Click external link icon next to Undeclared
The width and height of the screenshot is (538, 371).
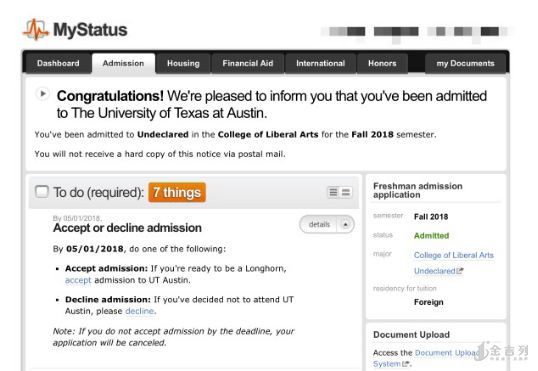pos(460,271)
